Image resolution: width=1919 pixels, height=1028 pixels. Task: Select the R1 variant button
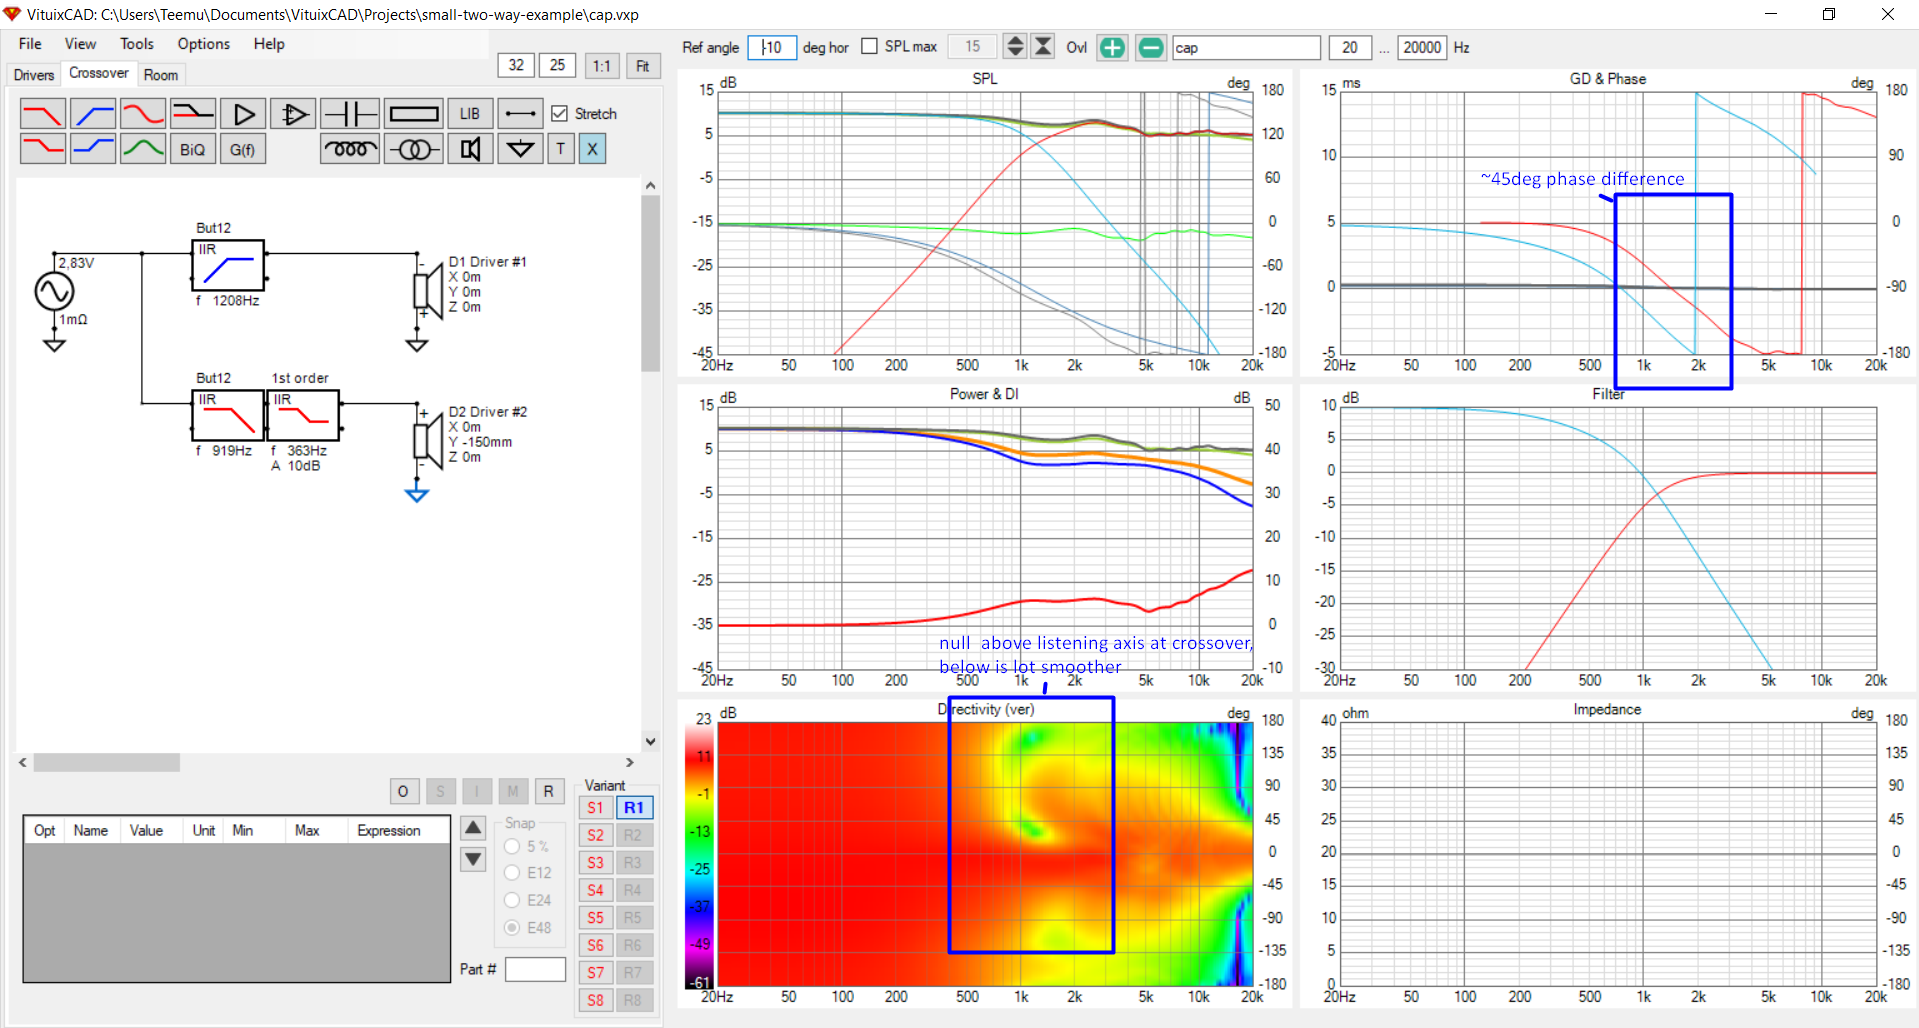pos(634,808)
